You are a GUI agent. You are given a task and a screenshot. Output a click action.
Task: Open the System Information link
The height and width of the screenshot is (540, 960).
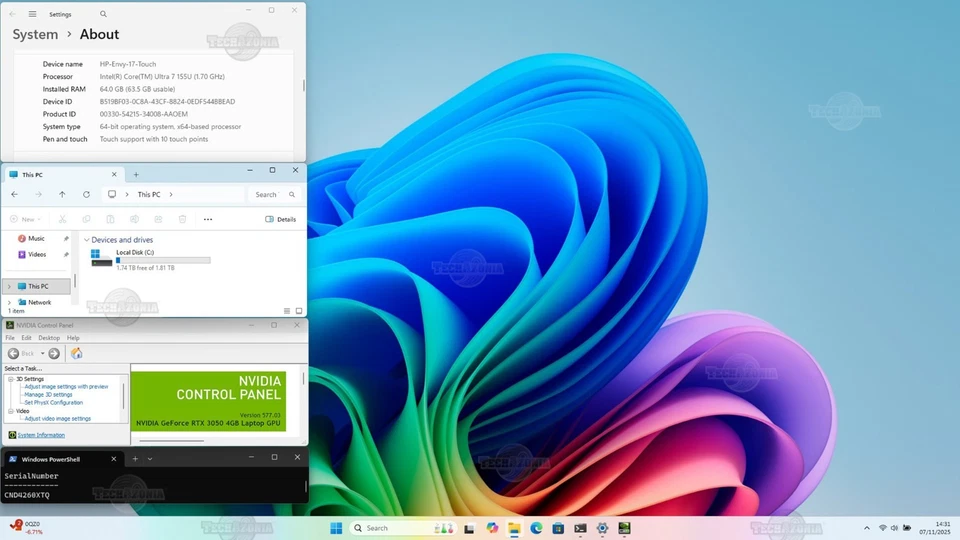click(x=41, y=435)
